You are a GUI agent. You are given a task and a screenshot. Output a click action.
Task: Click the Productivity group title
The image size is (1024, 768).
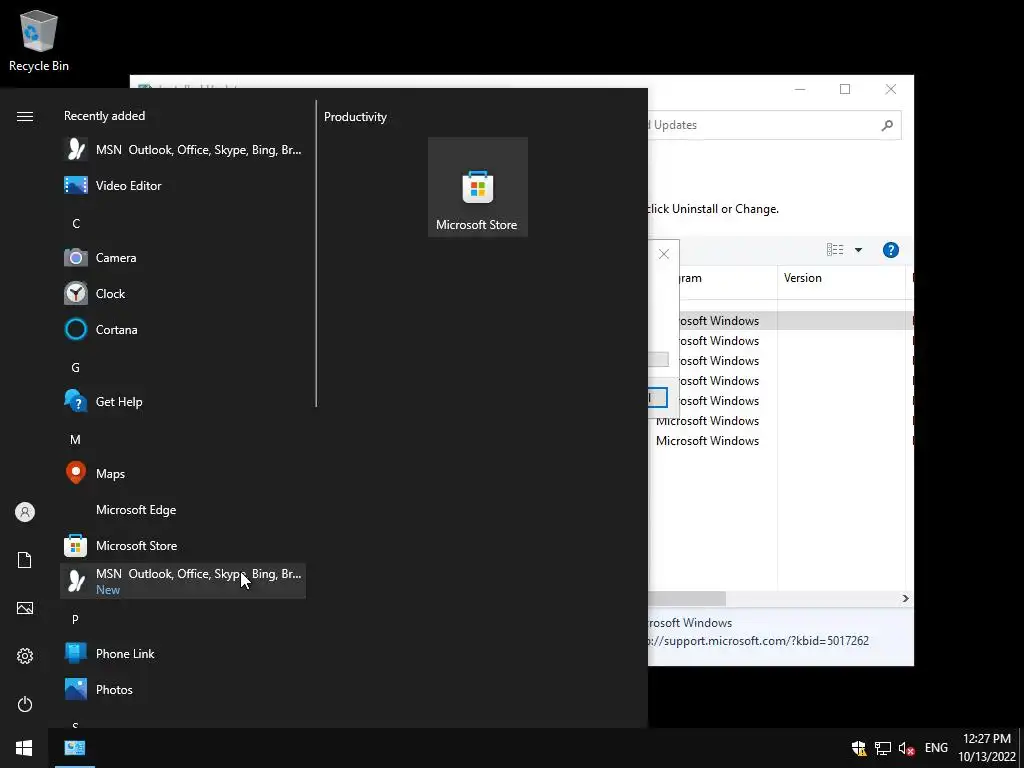pos(355,117)
